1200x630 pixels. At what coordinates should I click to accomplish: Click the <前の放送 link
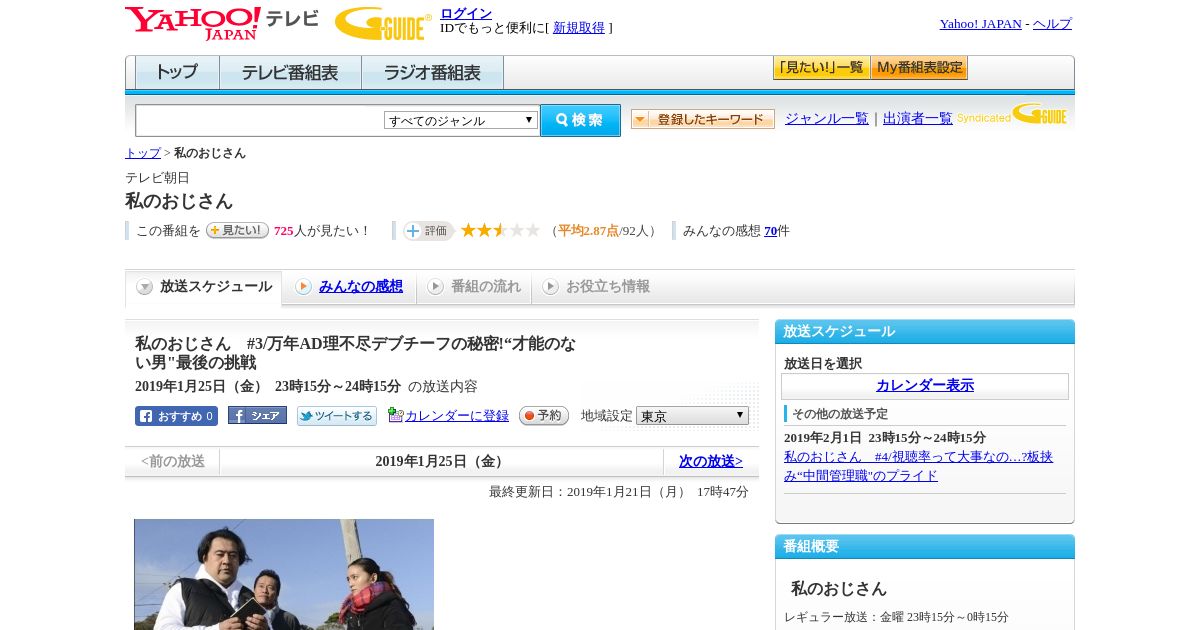[173, 461]
